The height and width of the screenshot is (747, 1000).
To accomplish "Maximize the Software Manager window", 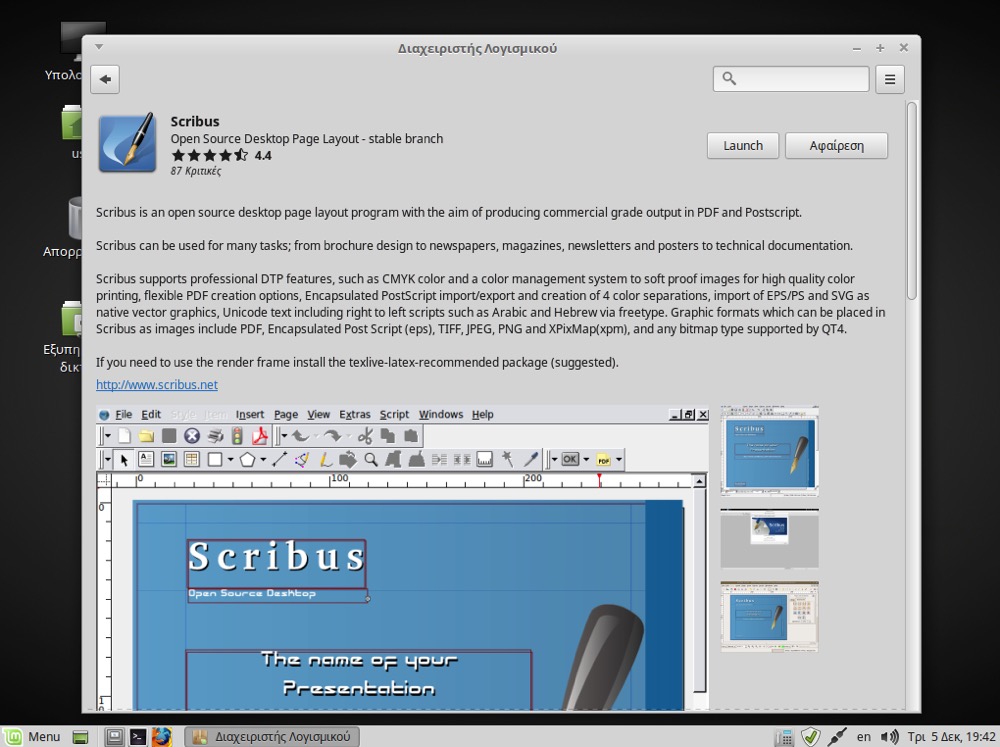I will pyautogui.click(x=880, y=48).
